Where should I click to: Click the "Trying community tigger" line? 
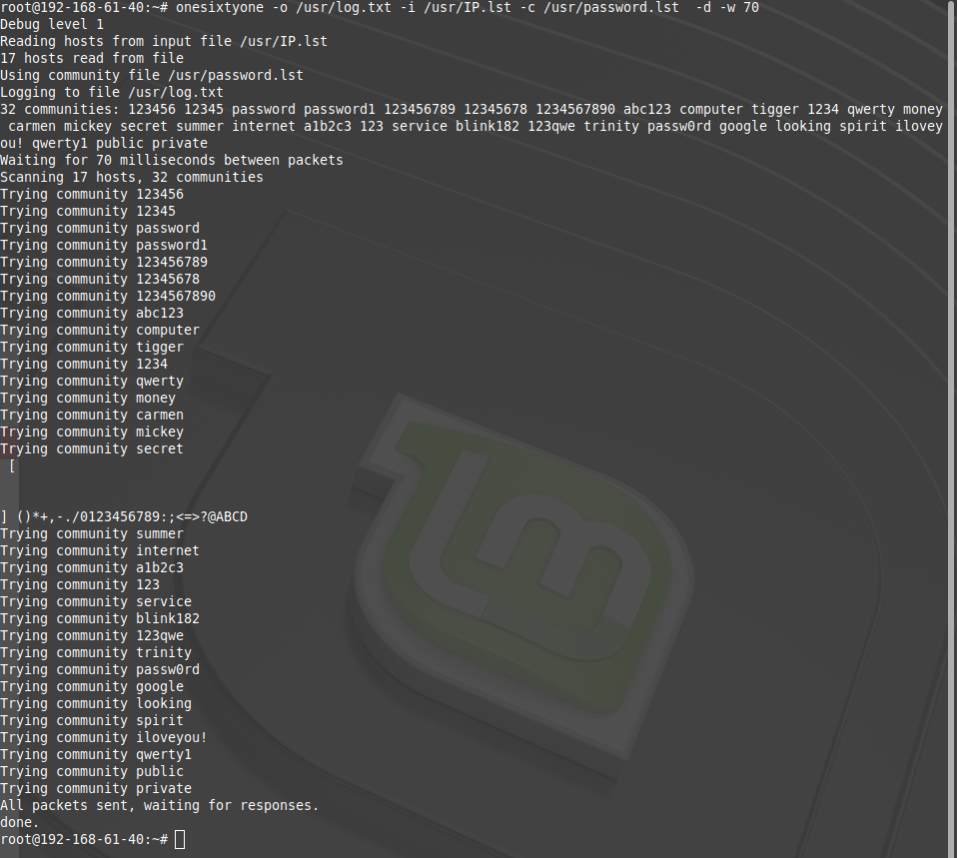tap(92, 347)
